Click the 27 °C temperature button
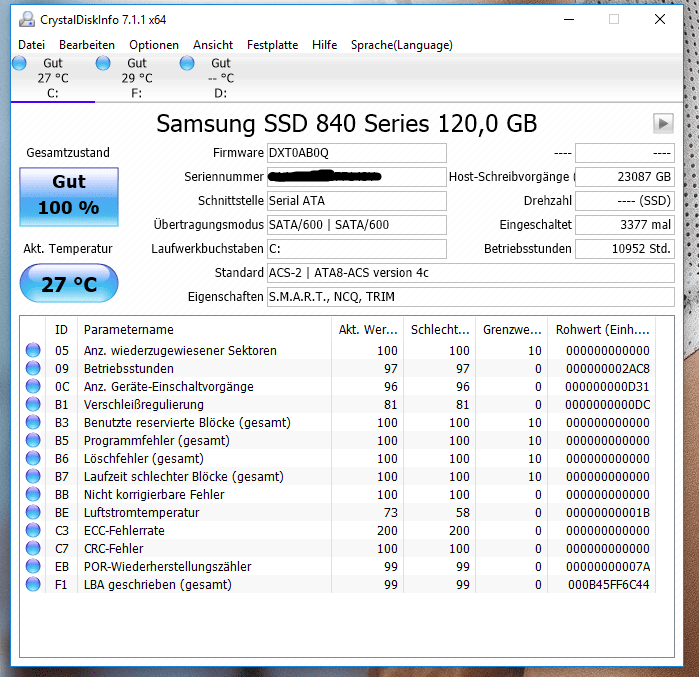 (x=69, y=283)
